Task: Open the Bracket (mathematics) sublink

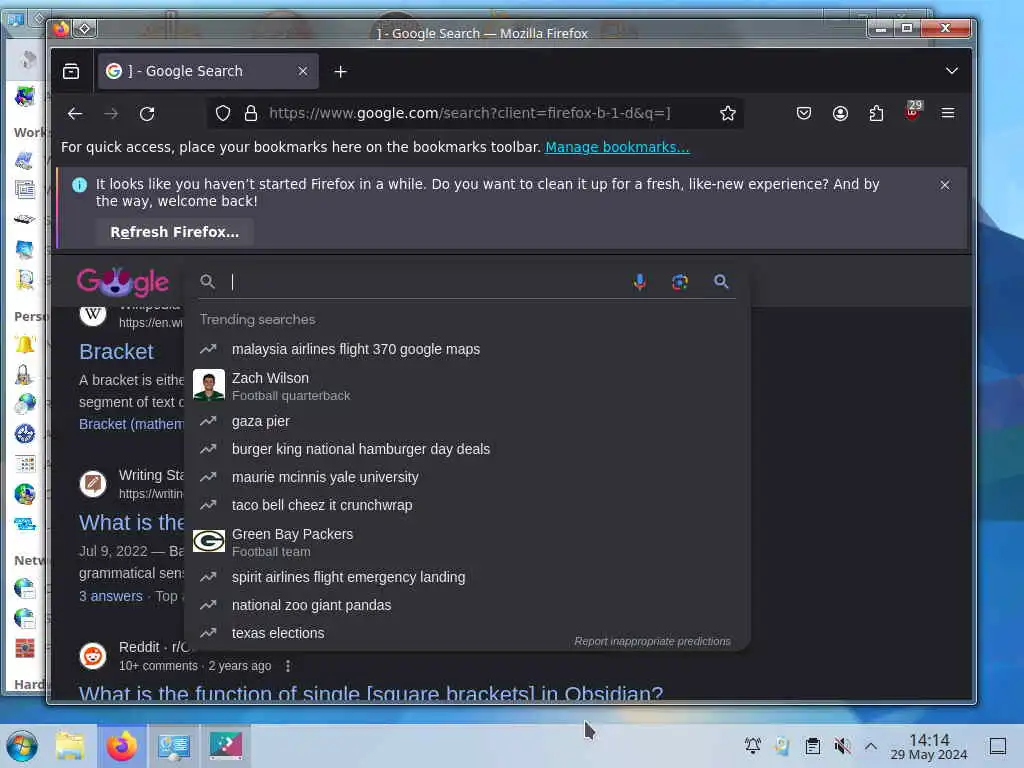Action: pyautogui.click(x=131, y=424)
